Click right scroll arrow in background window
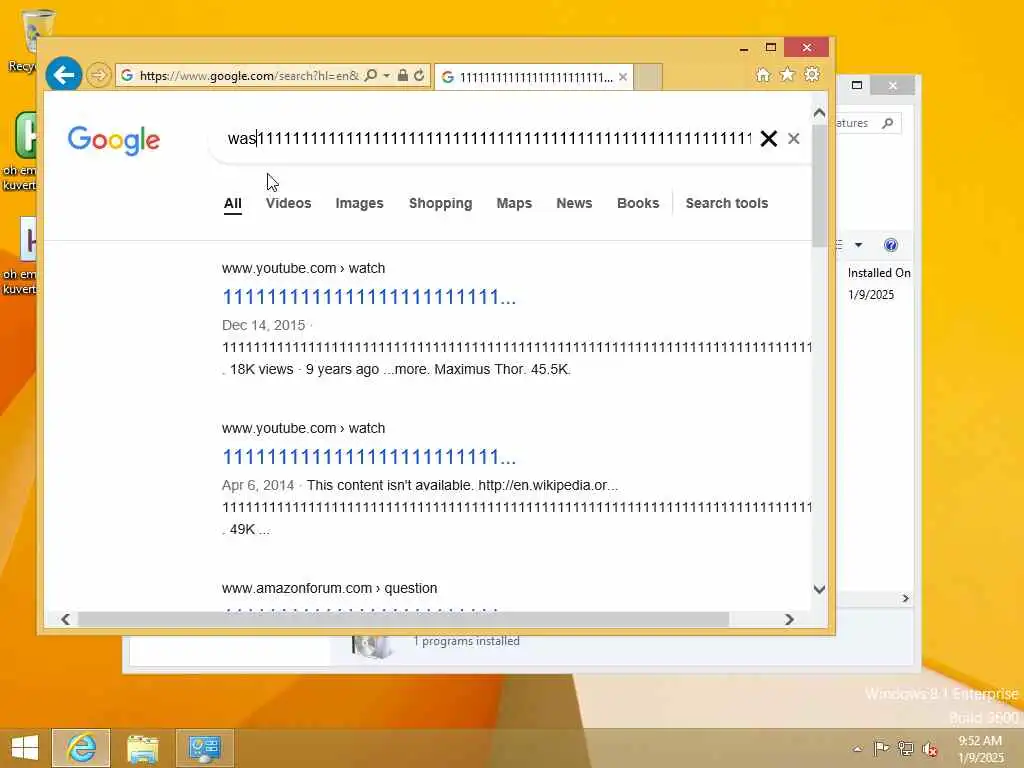1024x768 pixels. click(905, 598)
